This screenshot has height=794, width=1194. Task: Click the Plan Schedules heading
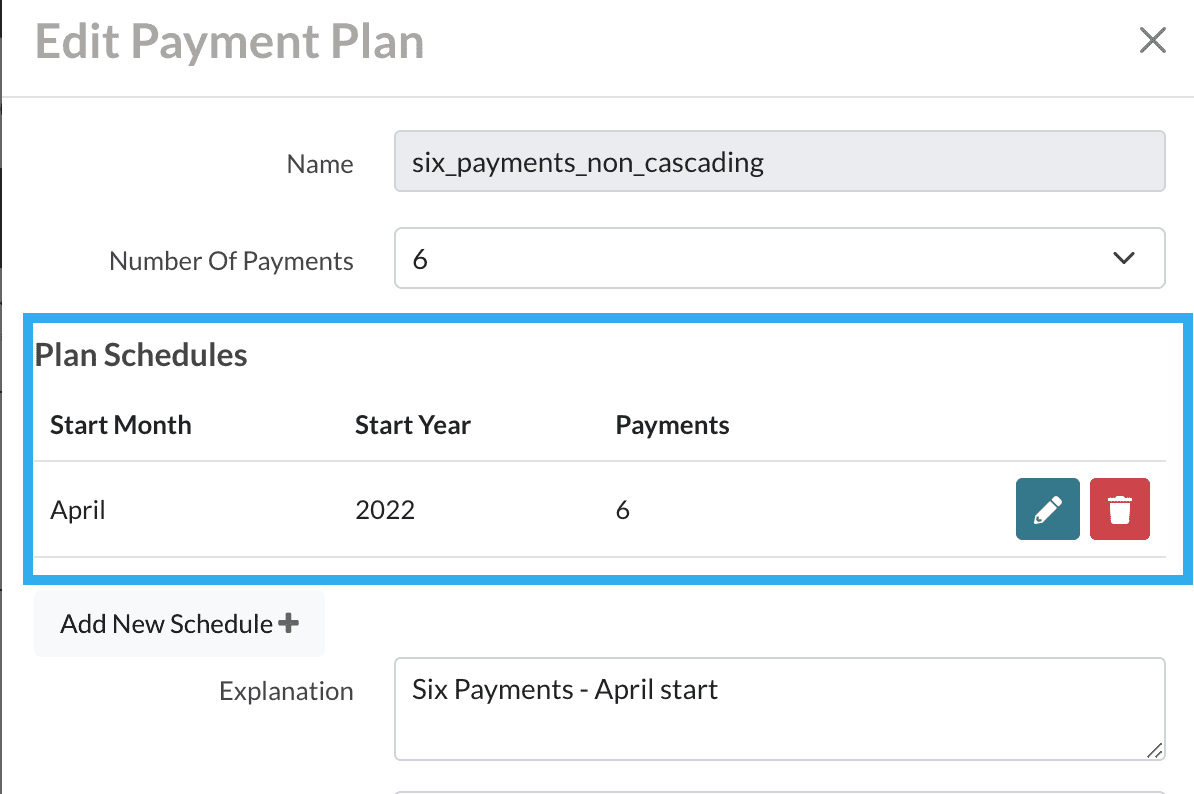(141, 355)
